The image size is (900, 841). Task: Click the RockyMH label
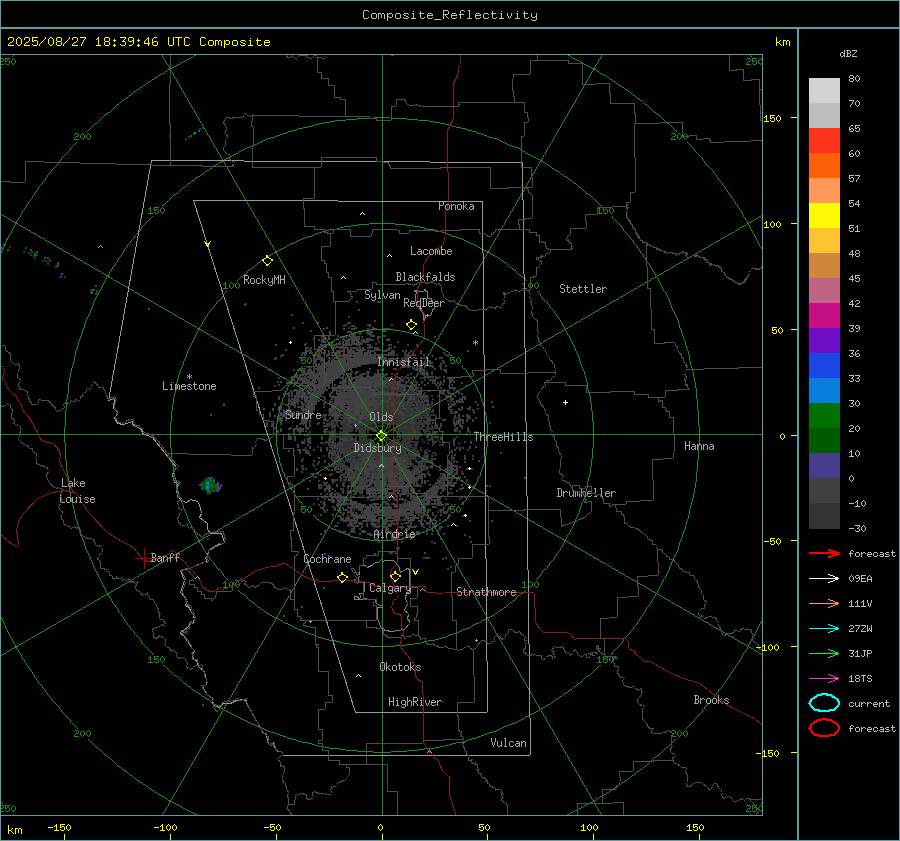pos(264,280)
